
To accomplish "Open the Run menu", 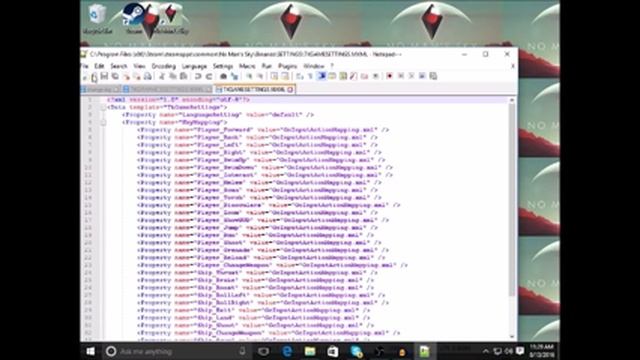I will pos(267,66).
